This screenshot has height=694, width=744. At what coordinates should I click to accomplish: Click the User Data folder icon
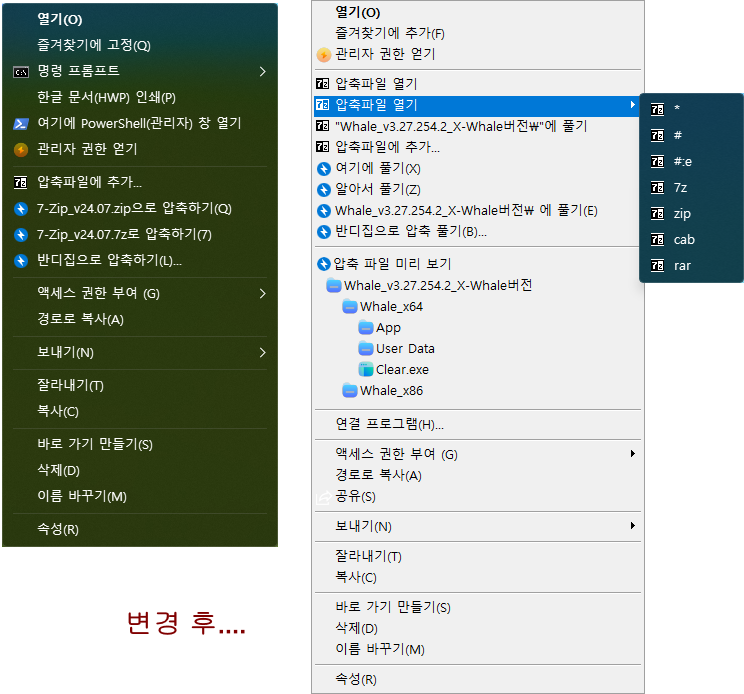pos(366,349)
